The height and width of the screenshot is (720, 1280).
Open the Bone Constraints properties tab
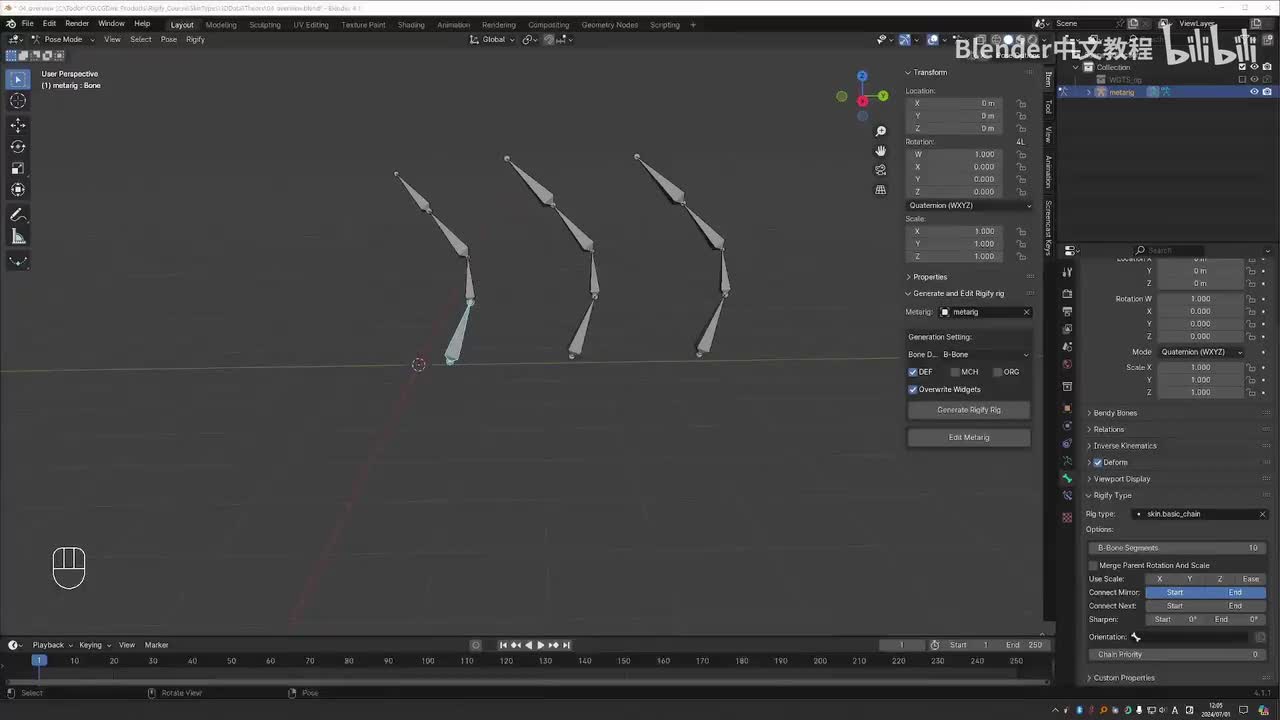click(1067, 497)
